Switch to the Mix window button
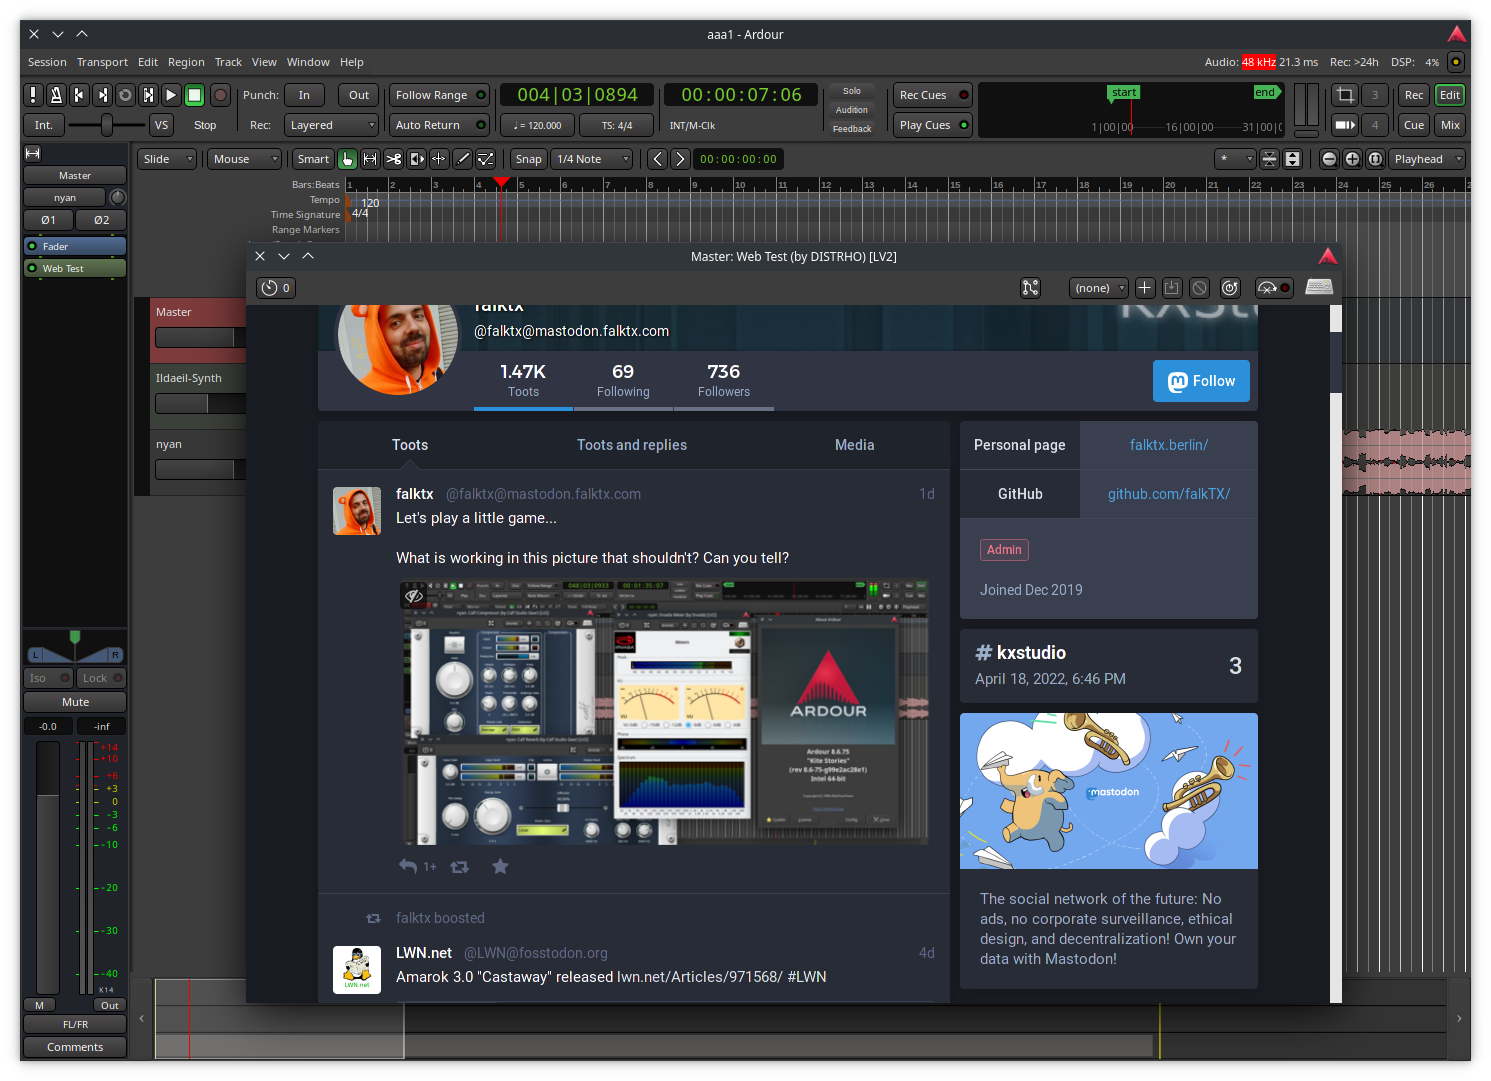 (x=1450, y=125)
